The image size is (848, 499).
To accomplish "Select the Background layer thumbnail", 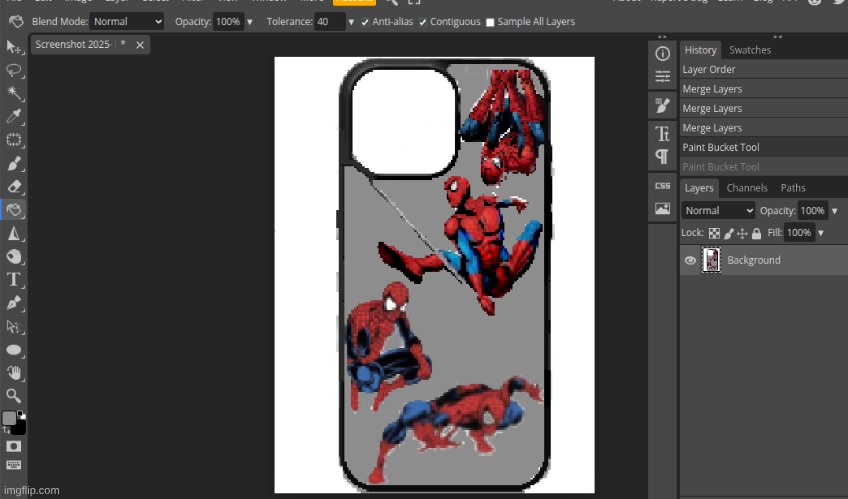I will 711,260.
